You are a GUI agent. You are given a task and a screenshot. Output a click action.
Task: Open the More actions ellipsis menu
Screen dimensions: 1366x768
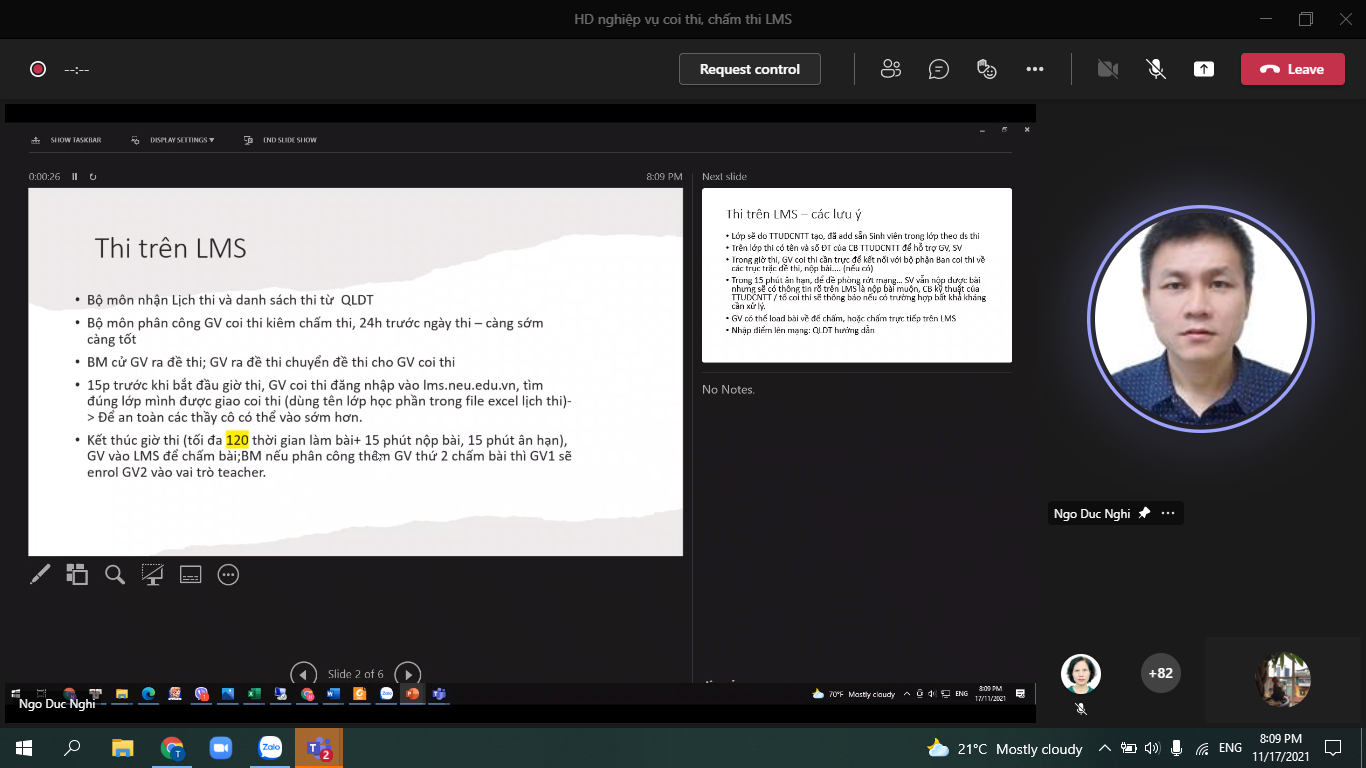pyautogui.click(x=1034, y=69)
